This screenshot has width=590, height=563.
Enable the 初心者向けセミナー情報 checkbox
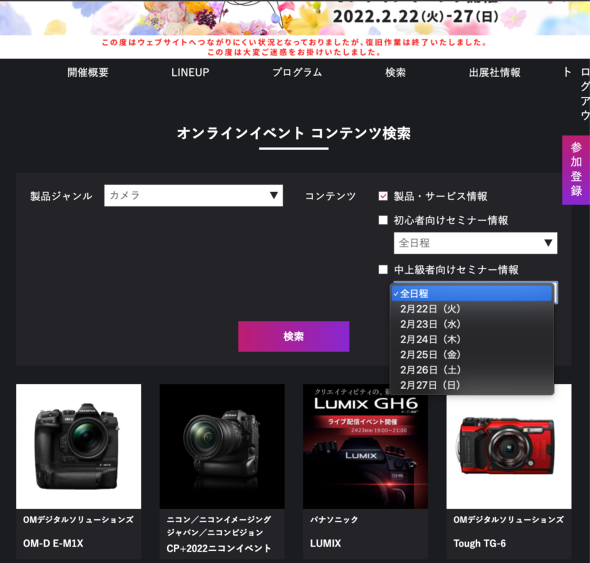coord(383,220)
